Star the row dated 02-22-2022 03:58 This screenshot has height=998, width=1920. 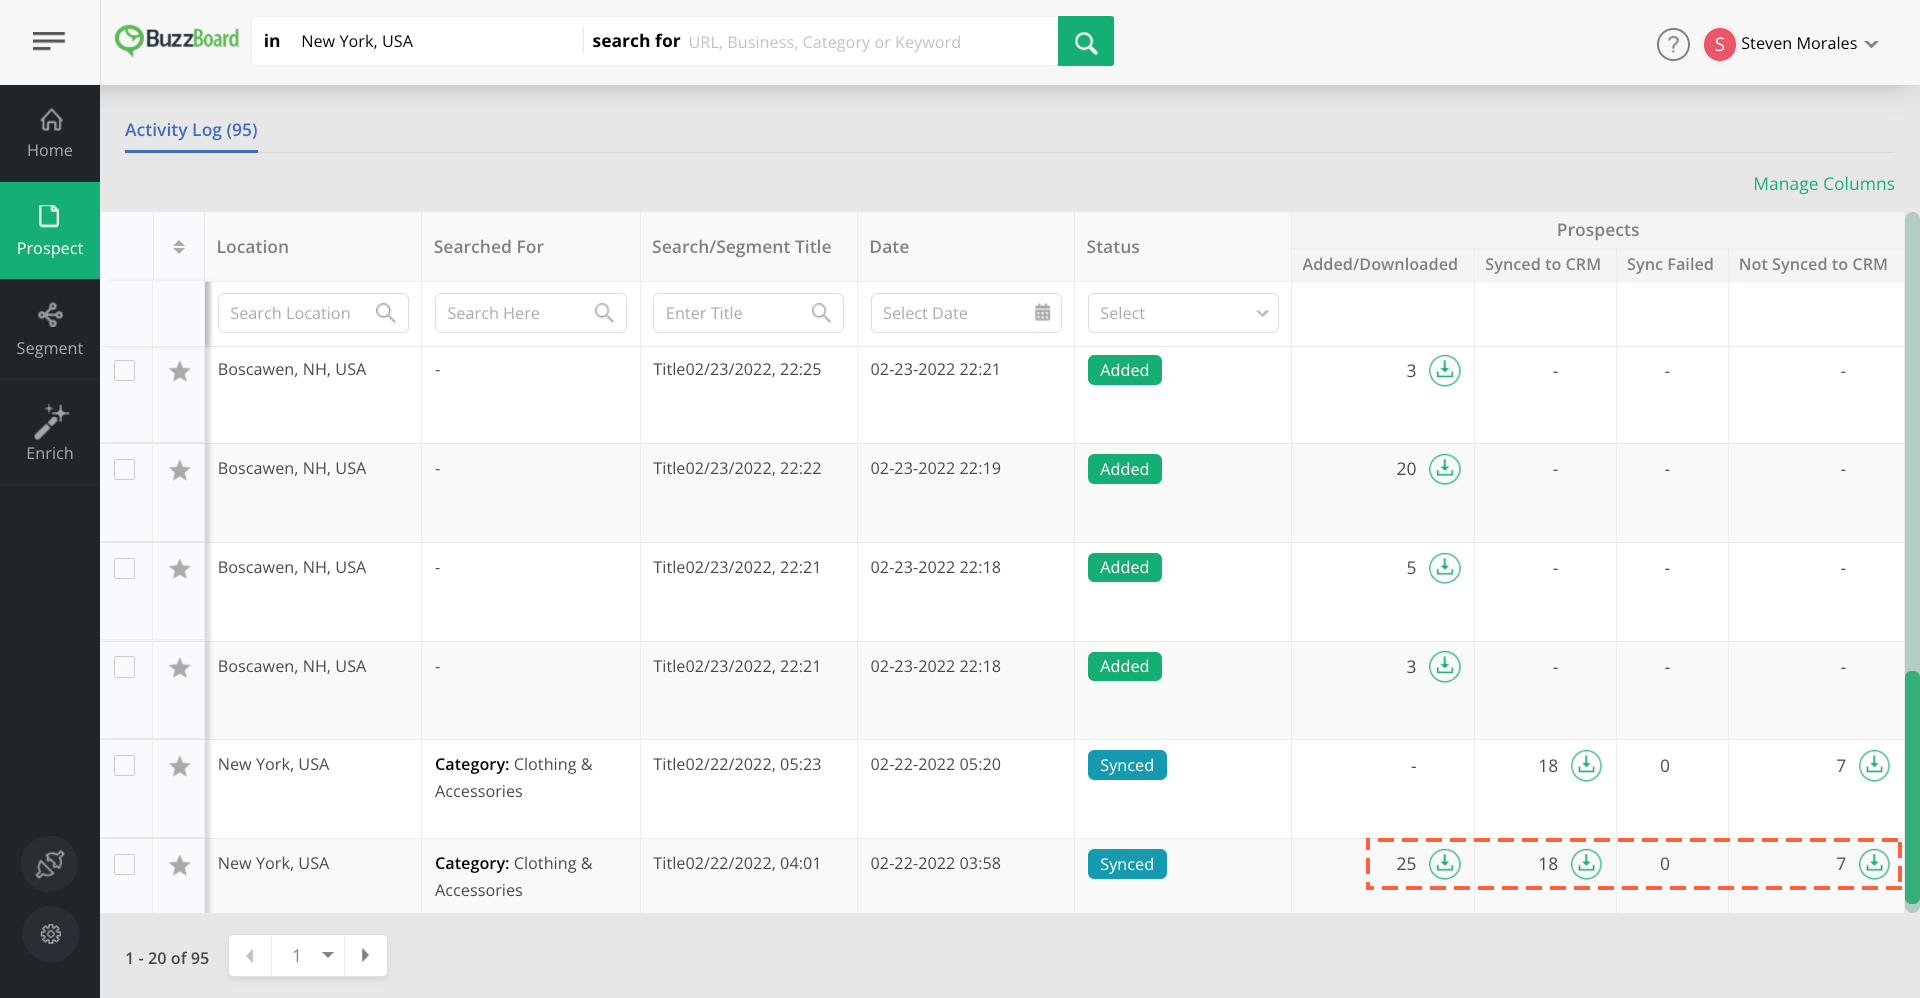[x=180, y=865]
